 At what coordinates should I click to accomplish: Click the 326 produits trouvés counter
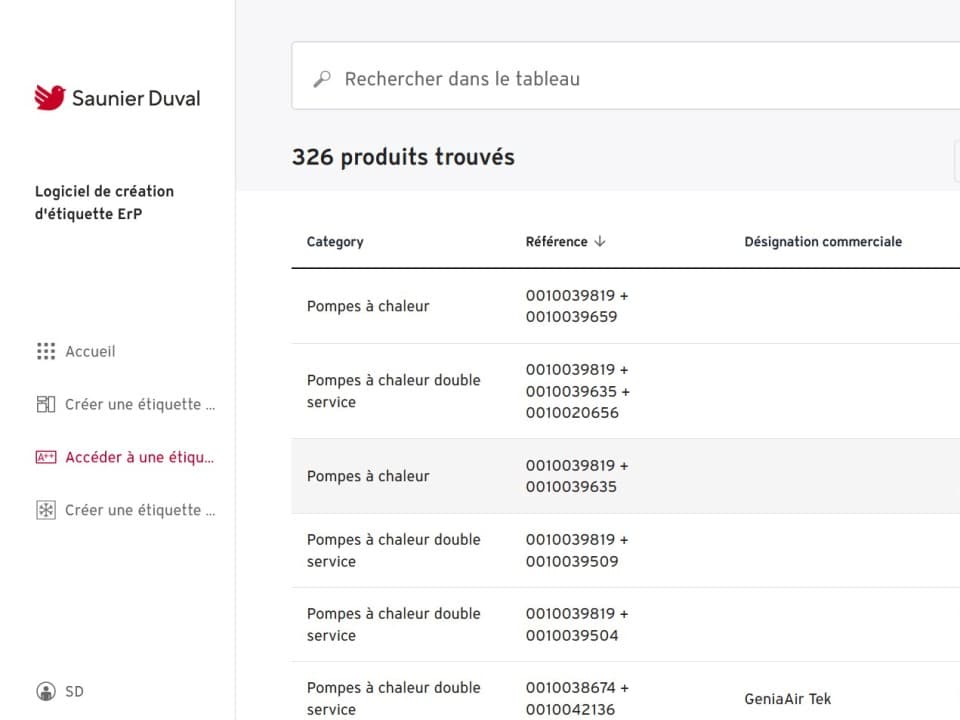(403, 156)
